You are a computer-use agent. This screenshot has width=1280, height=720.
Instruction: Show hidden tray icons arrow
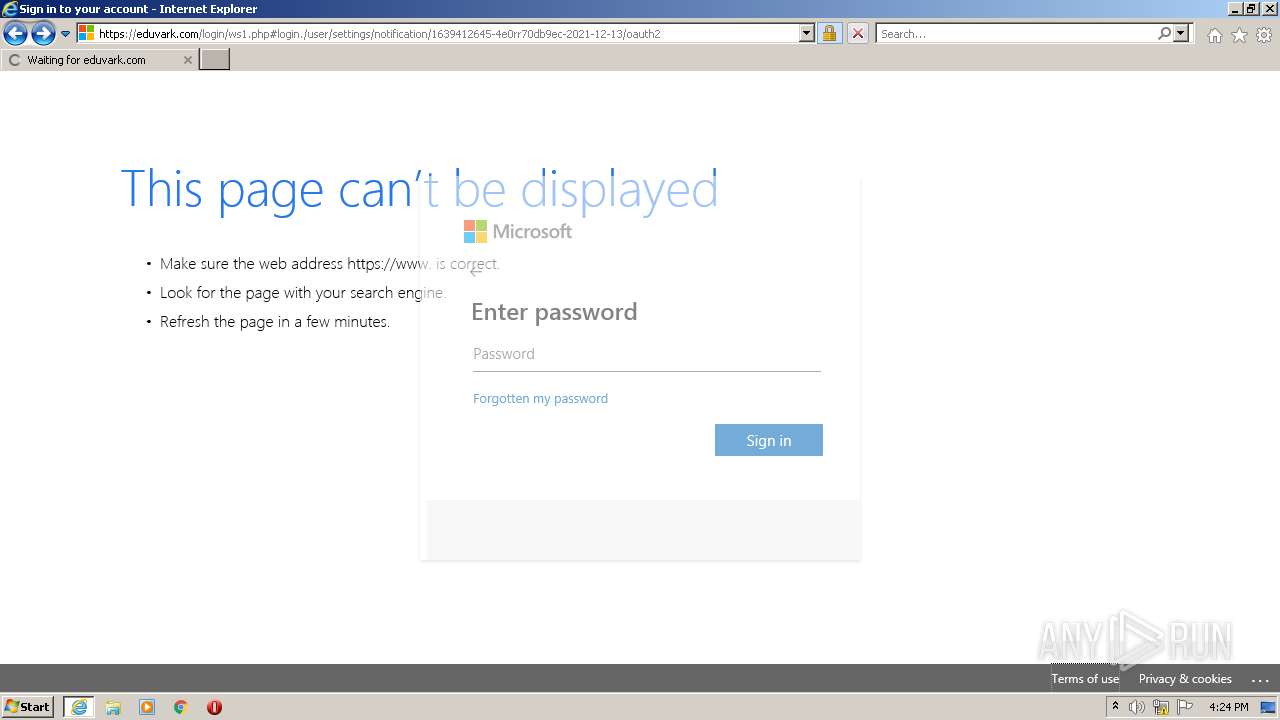point(1115,707)
